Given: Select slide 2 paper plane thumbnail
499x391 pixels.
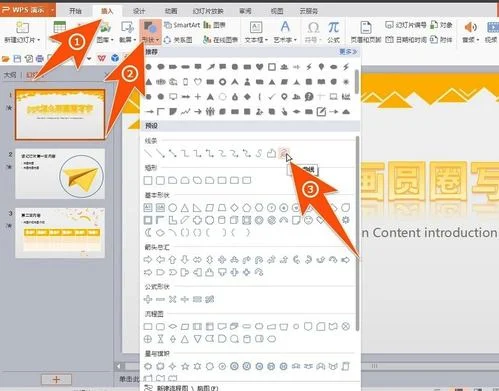Looking at the screenshot, I should click(60, 174).
